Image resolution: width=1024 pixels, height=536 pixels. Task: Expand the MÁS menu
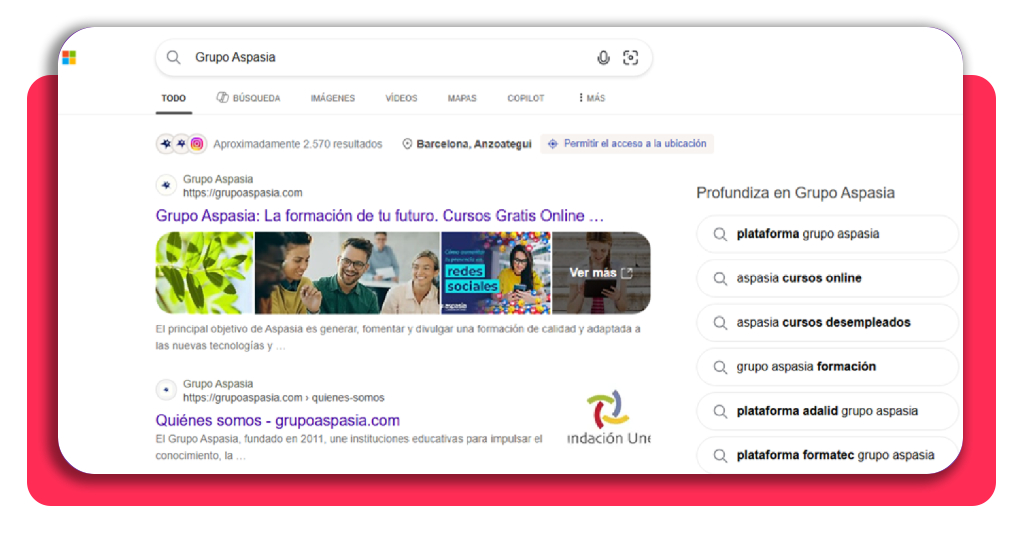[x=592, y=98]
